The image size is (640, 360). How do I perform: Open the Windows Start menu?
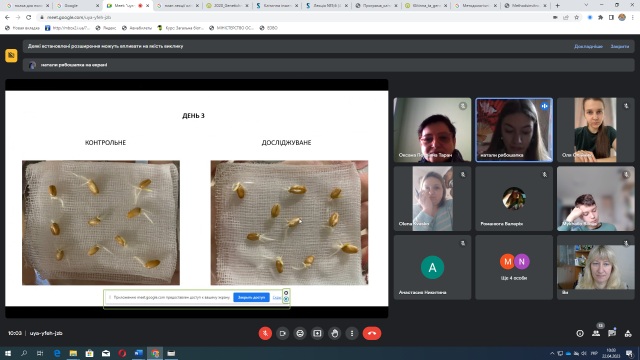pyautogui.click(x=8, y=353)
